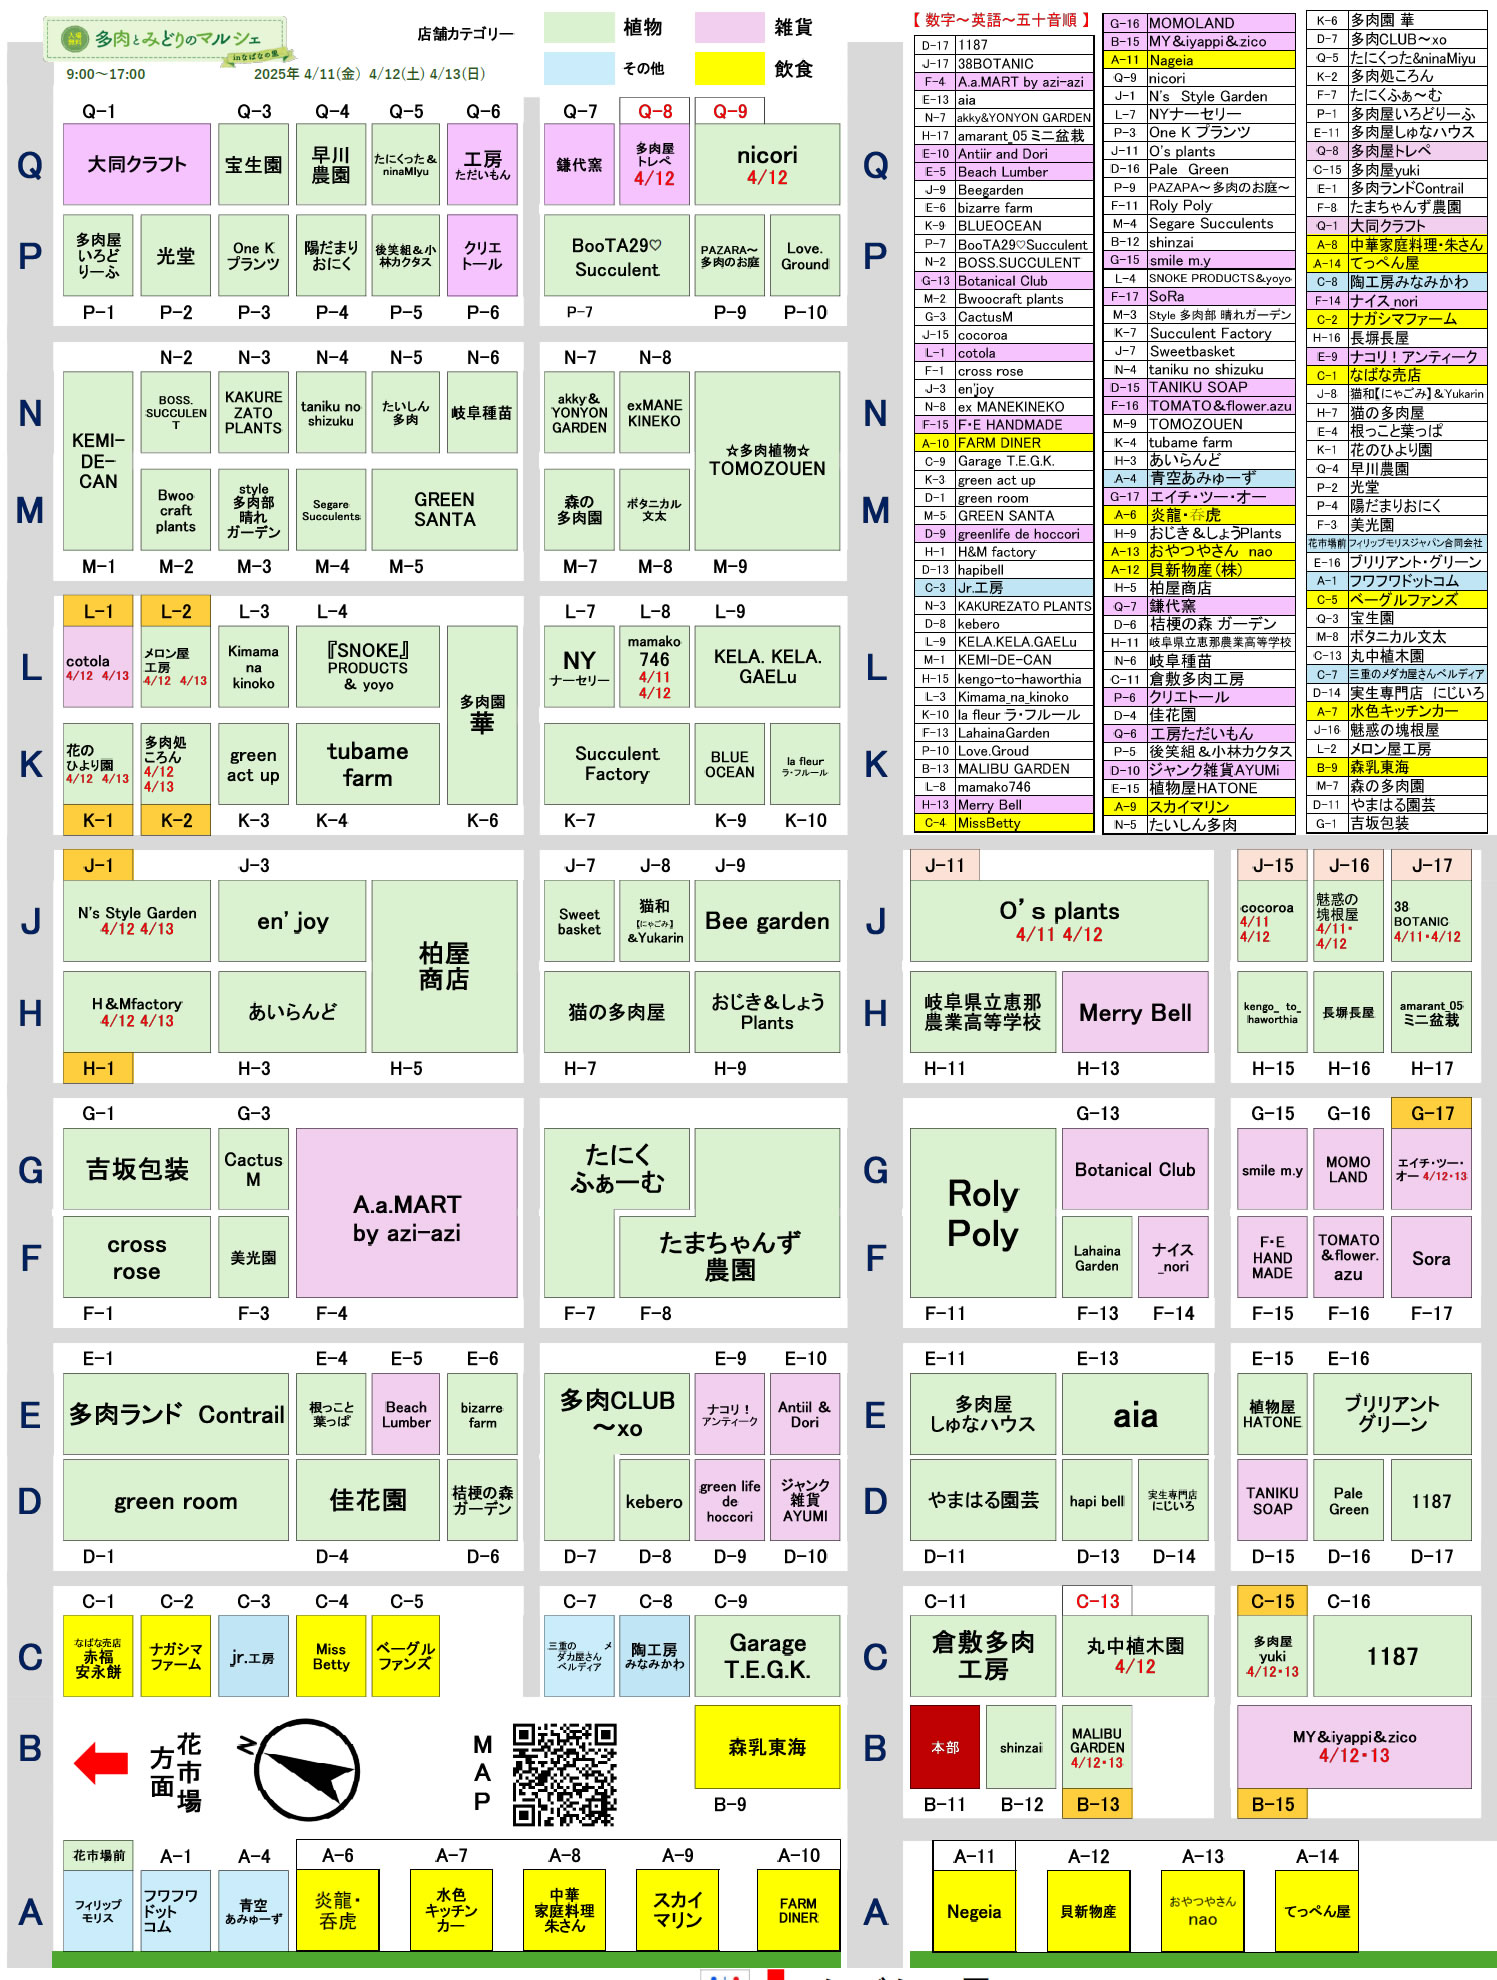Select the Beegarden entry in the index list
1497x1980 pixels.
[1004, 189]
